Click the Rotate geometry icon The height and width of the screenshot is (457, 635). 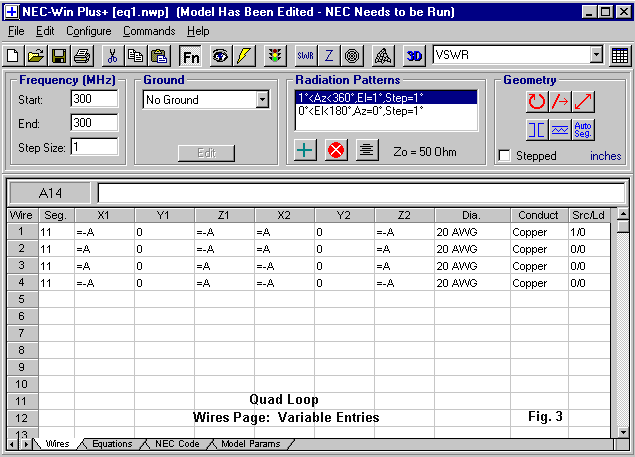tap(537, 101)
